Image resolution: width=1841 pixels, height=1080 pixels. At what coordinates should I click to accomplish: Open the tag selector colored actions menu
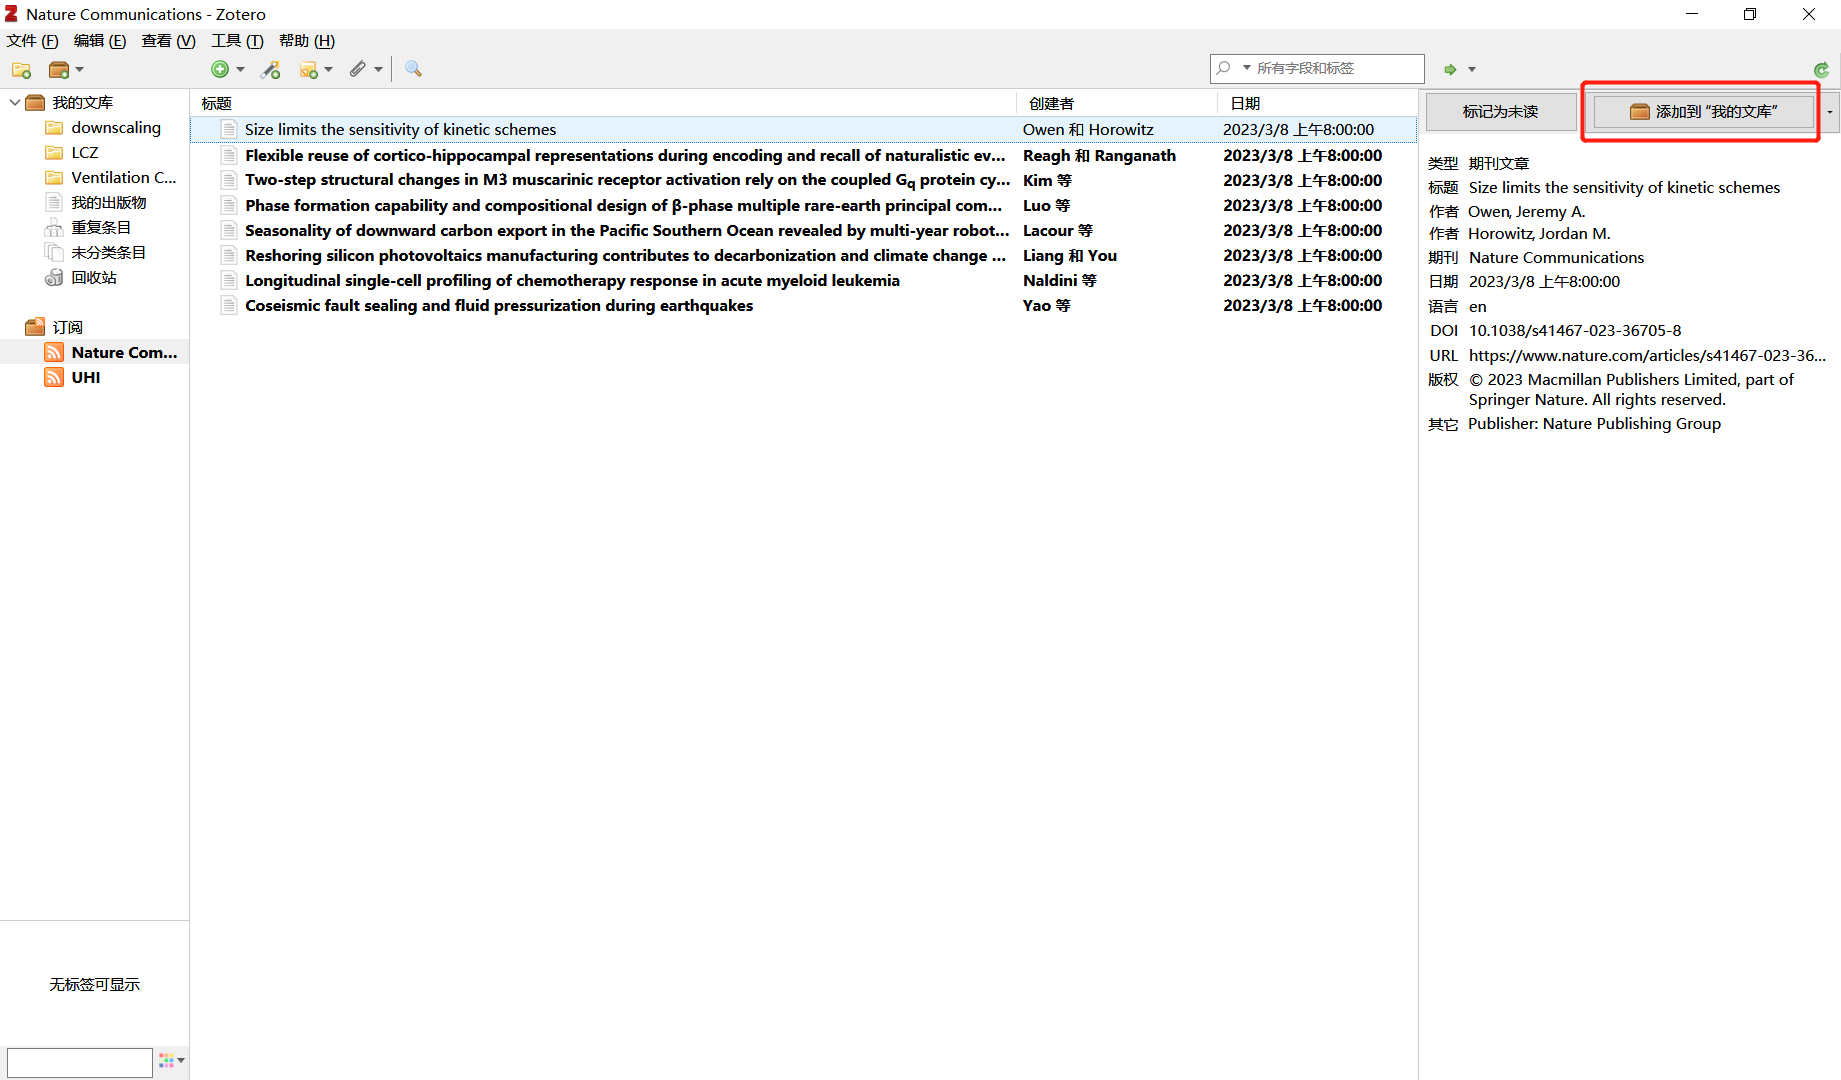click(x=172, y=1061)
